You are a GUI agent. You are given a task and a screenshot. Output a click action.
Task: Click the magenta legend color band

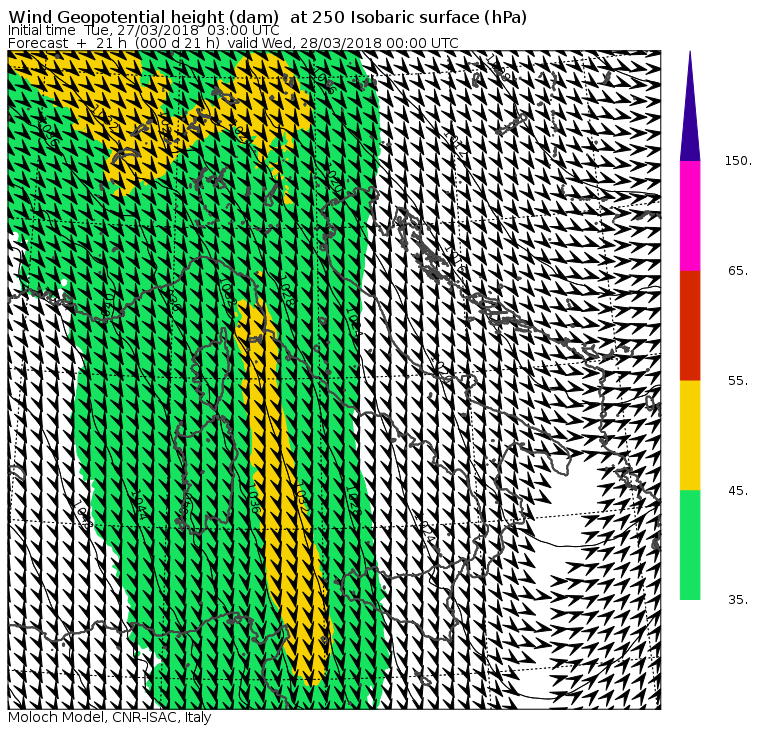(690, 216)
